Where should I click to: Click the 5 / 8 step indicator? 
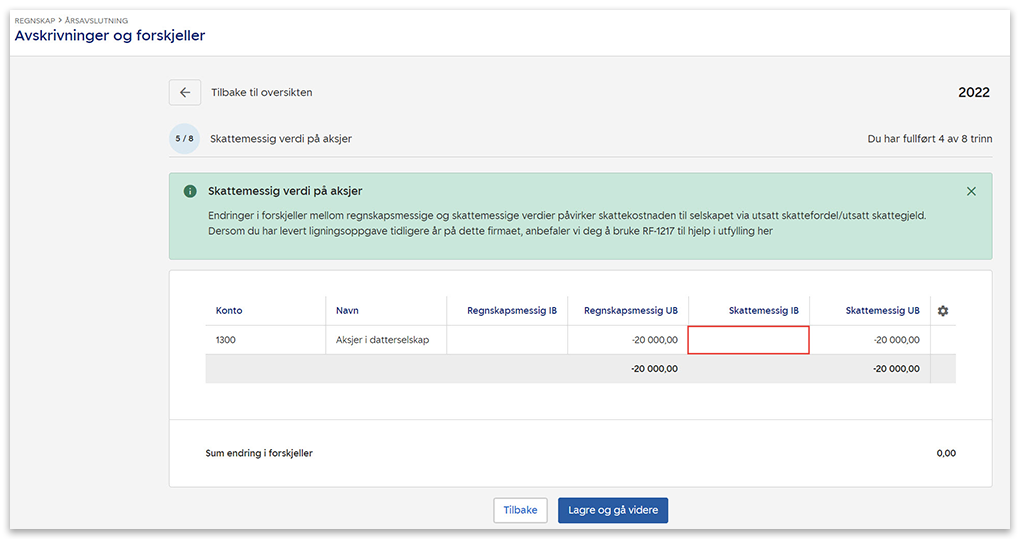(184, 139)
